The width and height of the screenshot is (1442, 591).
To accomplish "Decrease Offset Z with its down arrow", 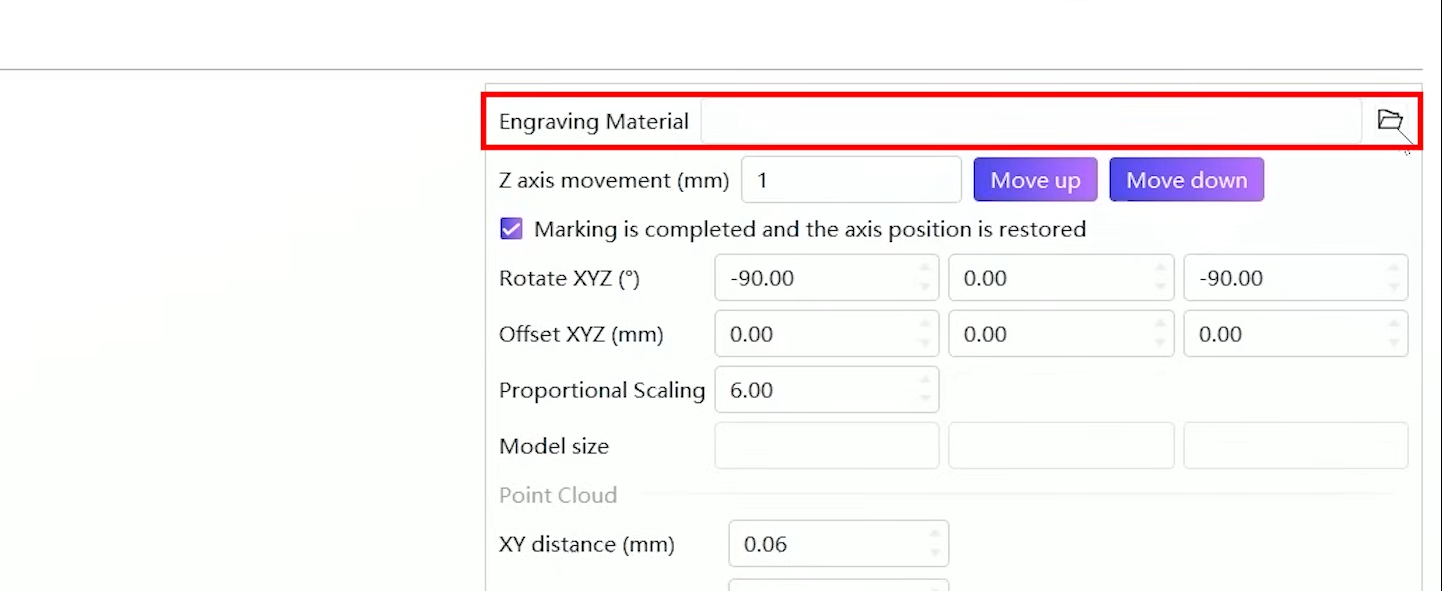I will (x=1394, y=344).
